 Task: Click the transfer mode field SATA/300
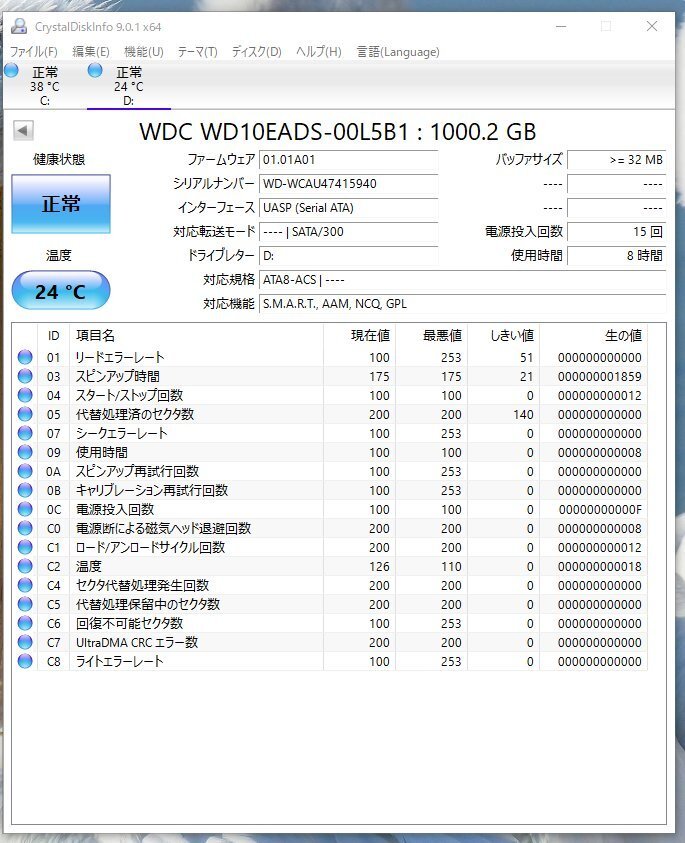coord(348,232)
